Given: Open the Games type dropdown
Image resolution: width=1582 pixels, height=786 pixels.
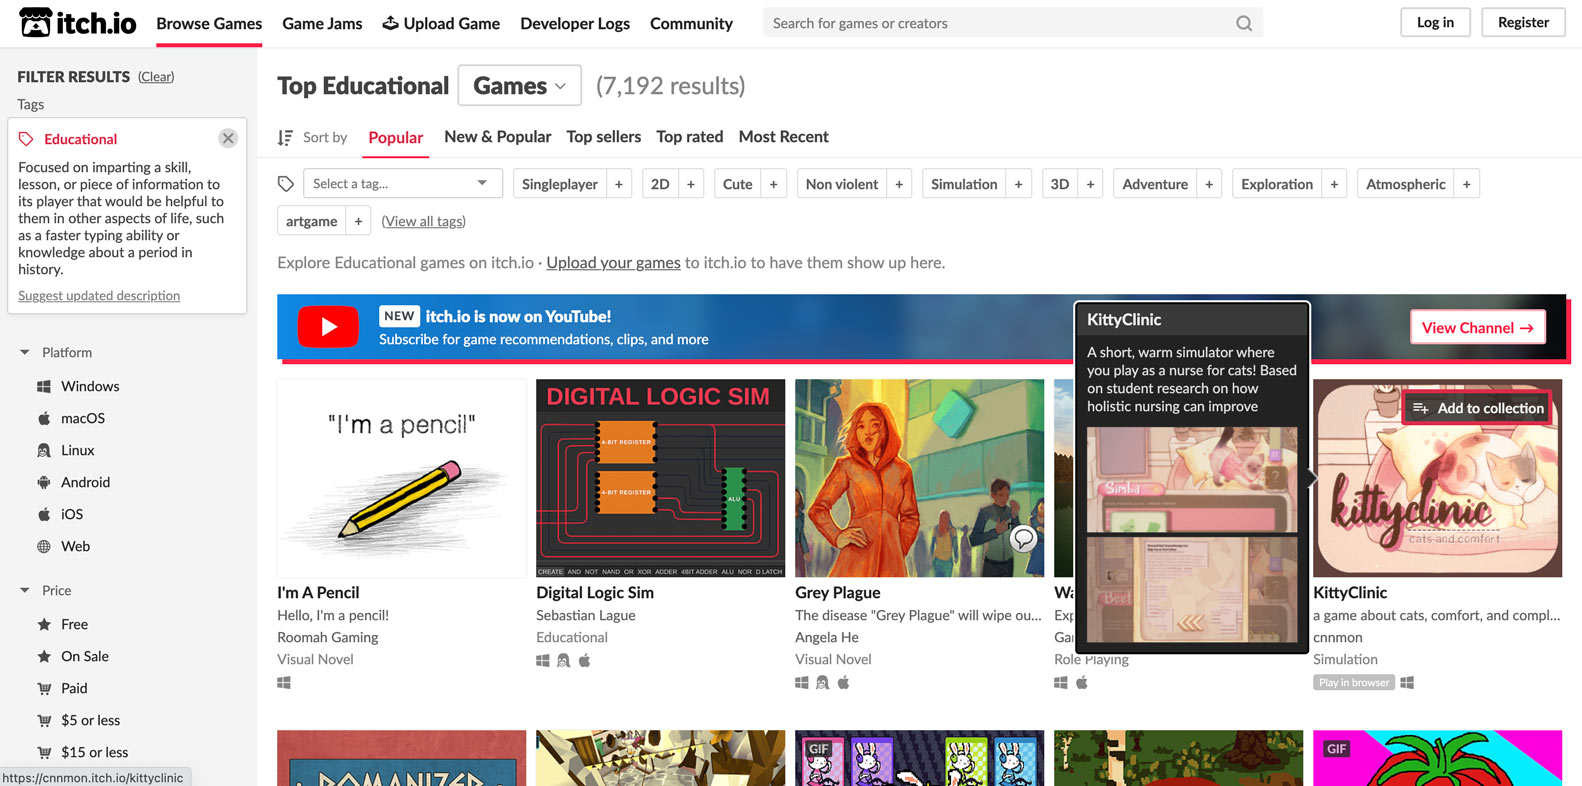Looking at the screenshot, I should pos(519,85).
